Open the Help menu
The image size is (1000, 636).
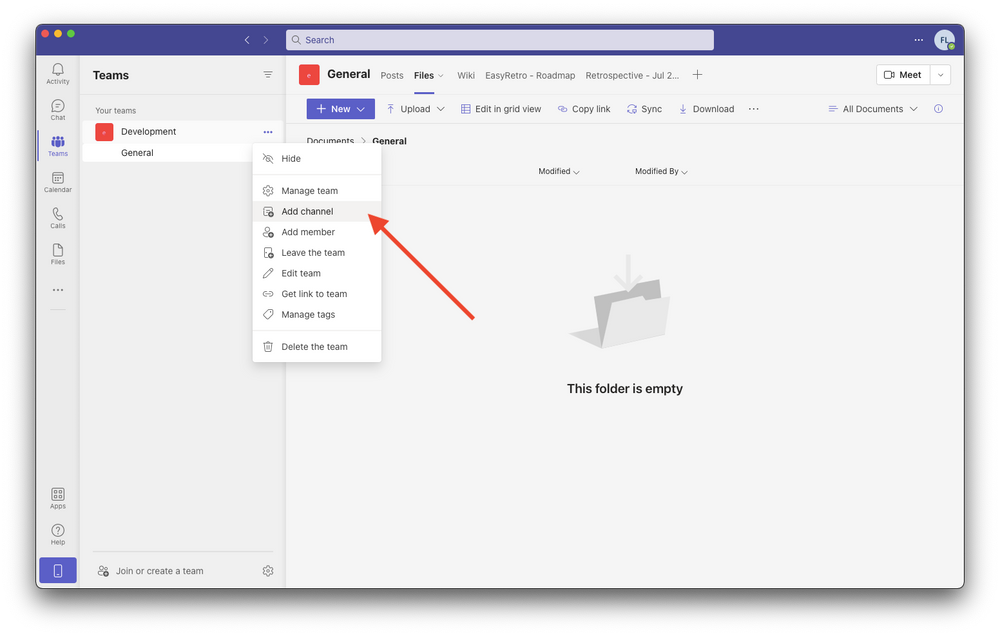(57, 535)
